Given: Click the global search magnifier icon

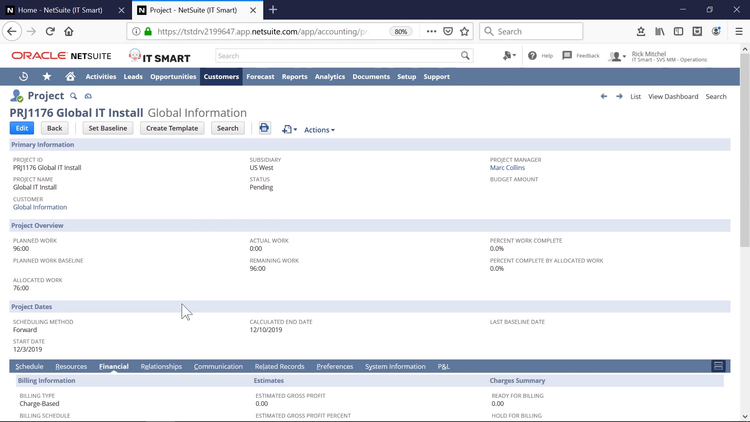Looking at the screenshot, I should [x=465, y=56].
